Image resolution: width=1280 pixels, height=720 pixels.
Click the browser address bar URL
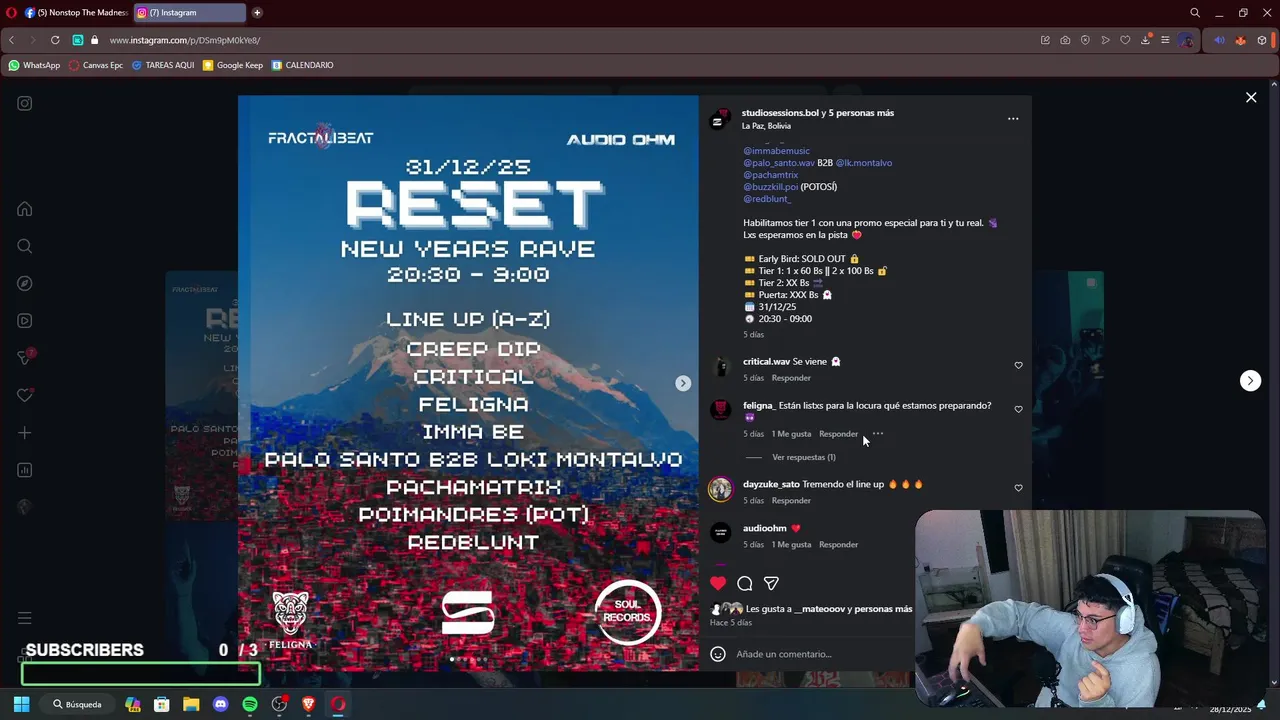pyautogui.click(x=185, y=40)
